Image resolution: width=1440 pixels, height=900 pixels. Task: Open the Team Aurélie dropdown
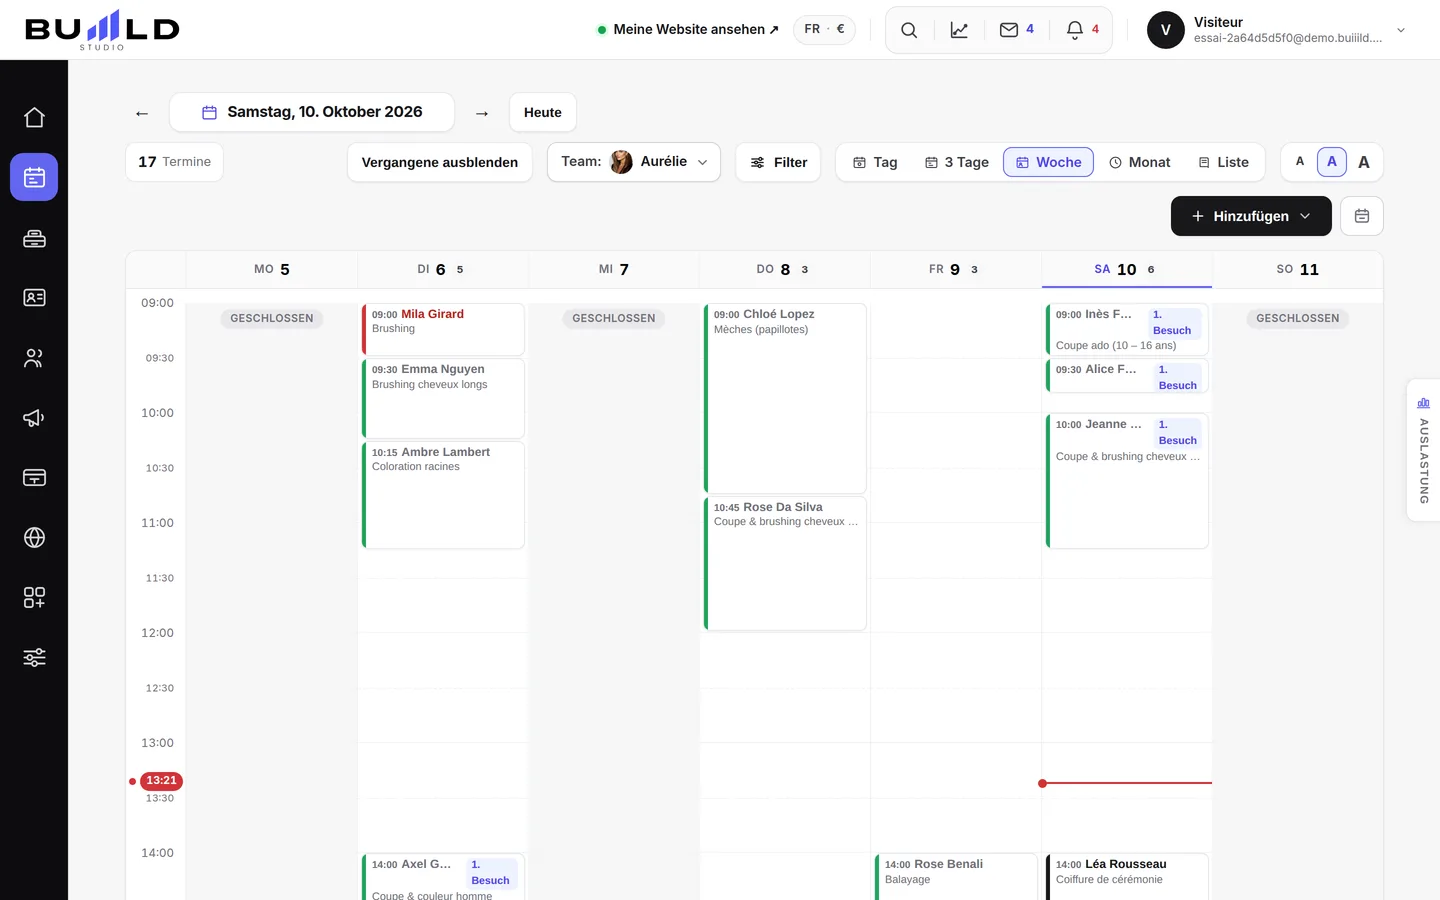click(x=634, y=162)
